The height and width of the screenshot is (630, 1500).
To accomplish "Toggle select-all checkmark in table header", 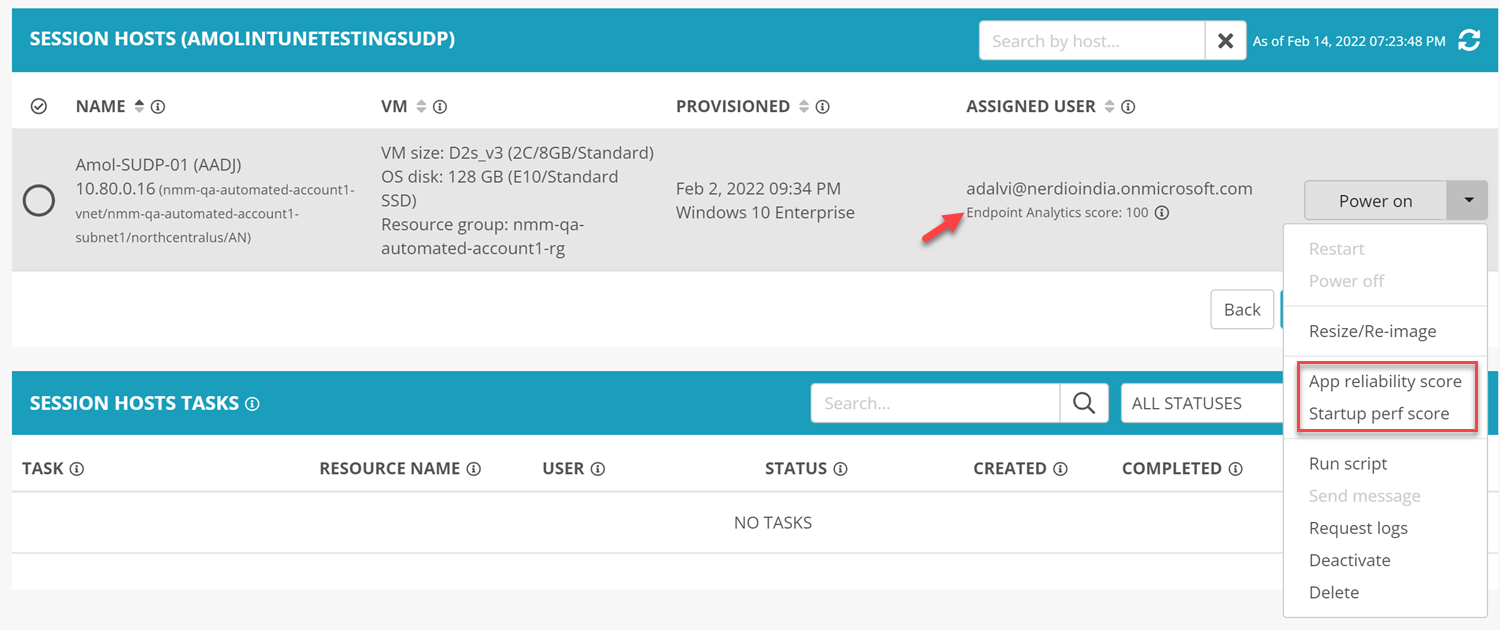I will point(39,106).
